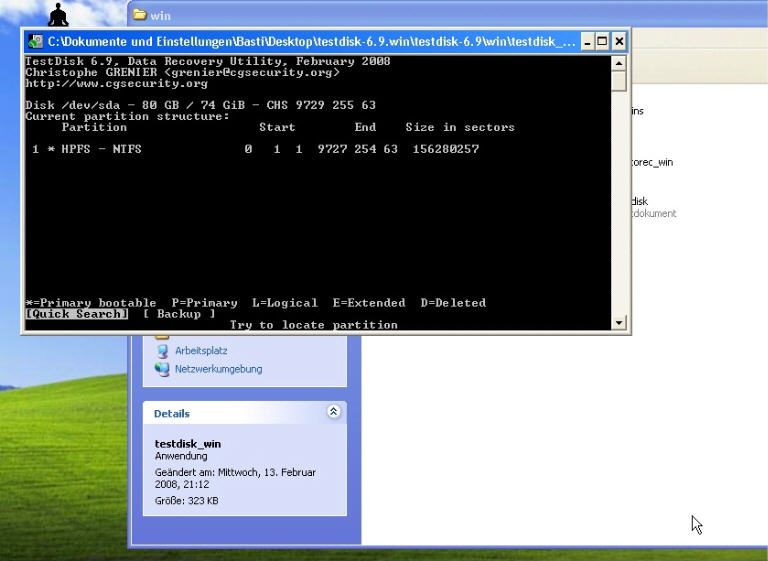Click the black meditating figure desktop icon
Image resolution: width=768 pixels, height=561 pixels.
58,15
